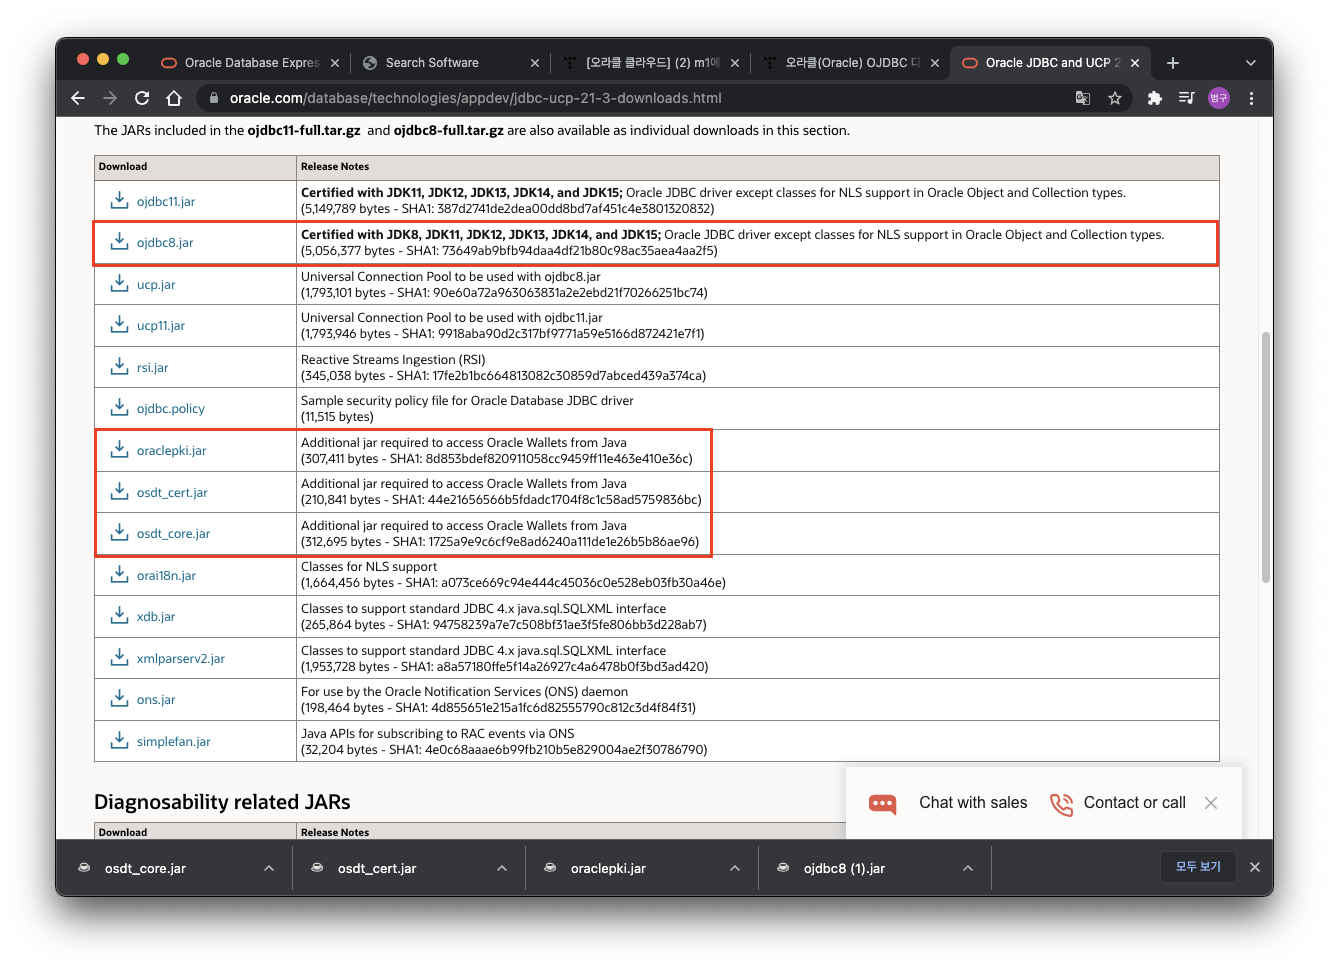1329x970 pixels.
Task: Click download icon for orai18n.jar
Action: (119, 574)
